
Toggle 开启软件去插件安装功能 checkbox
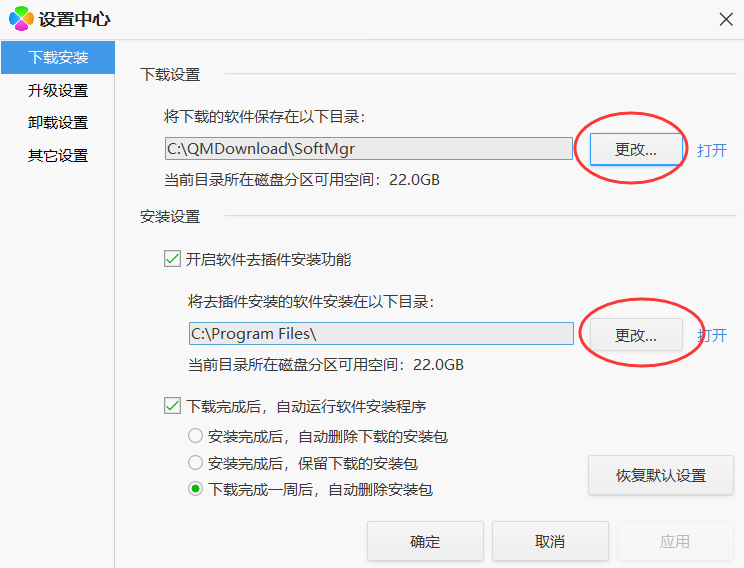coord(172,260)
